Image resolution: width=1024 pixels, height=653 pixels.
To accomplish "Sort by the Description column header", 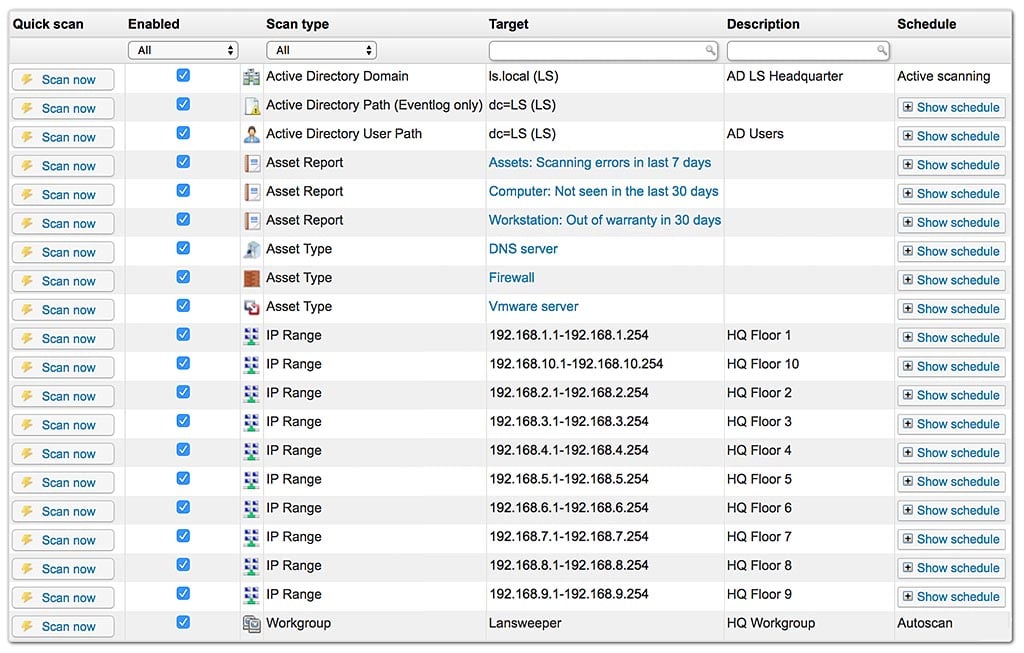I will [x=763, y=24].
